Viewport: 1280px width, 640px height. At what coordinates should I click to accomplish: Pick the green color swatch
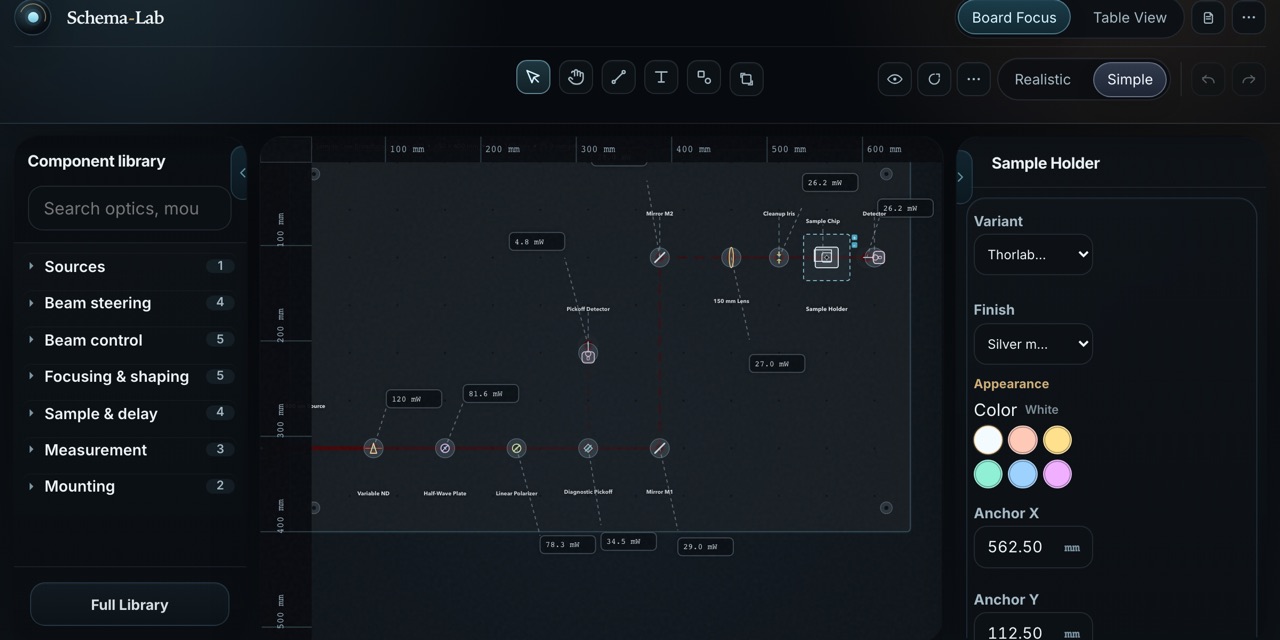[988, 474]
